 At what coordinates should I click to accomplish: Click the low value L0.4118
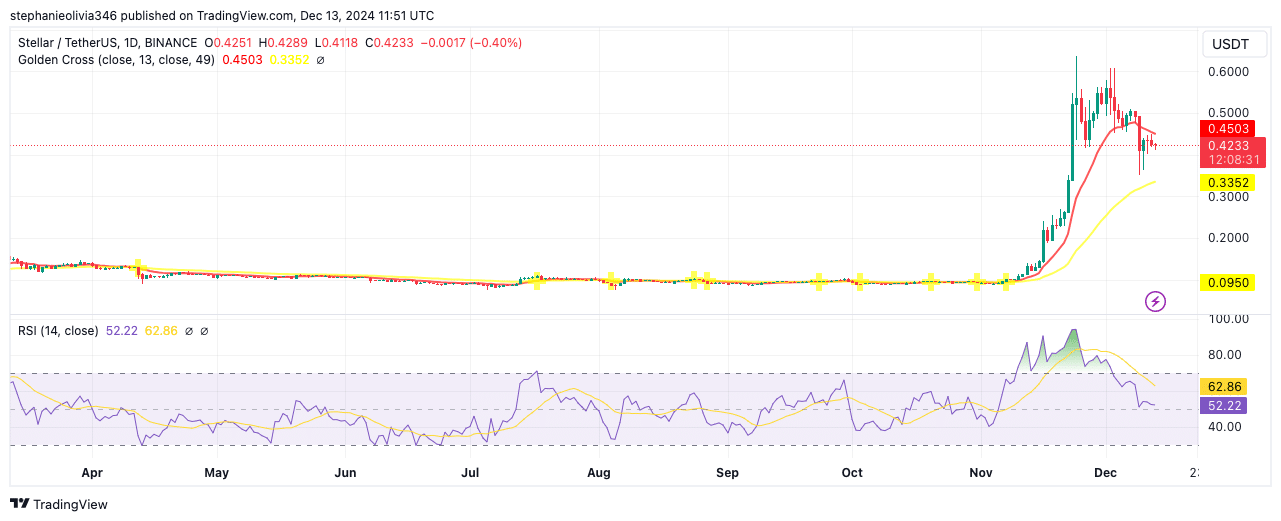point(337,43)
